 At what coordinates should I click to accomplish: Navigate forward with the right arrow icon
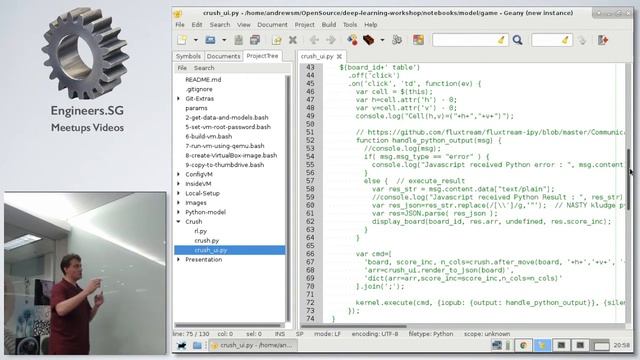331,40
